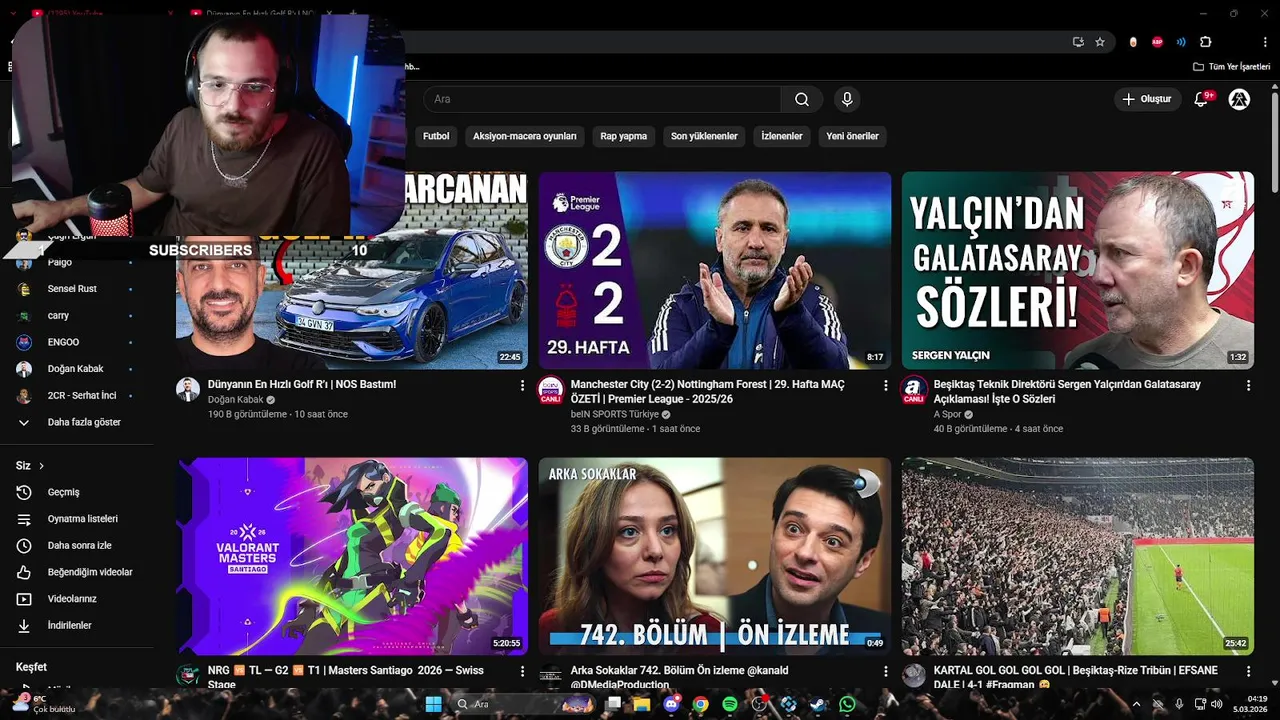Click the blue sound-wave extension icon
Viewport: 1280px width, 720px height.
tap(1181, 42)
